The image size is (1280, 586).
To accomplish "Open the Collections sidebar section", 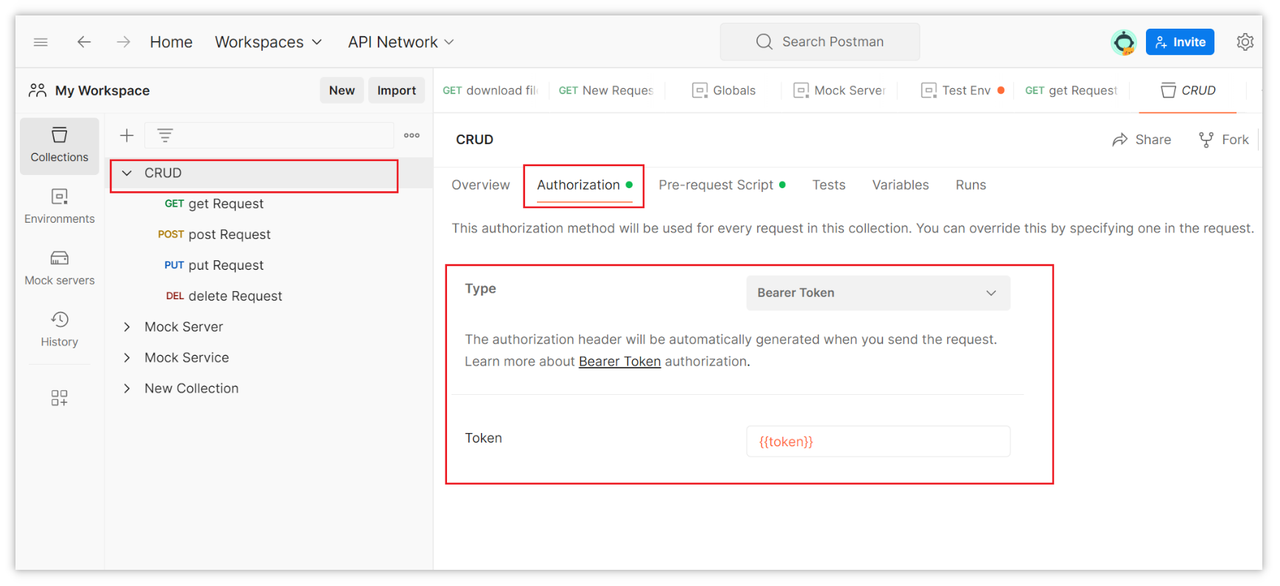I will 60,146.
